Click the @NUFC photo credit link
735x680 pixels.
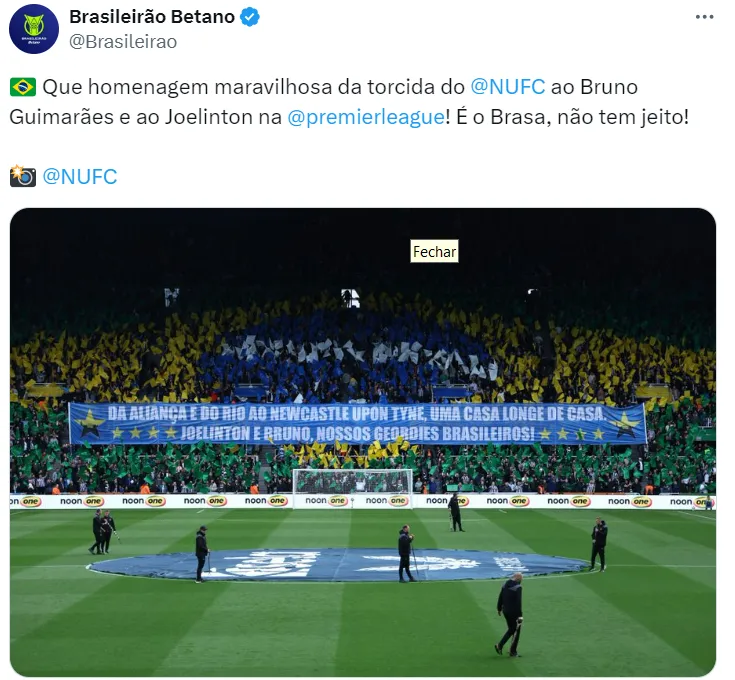tap(80, 177)
